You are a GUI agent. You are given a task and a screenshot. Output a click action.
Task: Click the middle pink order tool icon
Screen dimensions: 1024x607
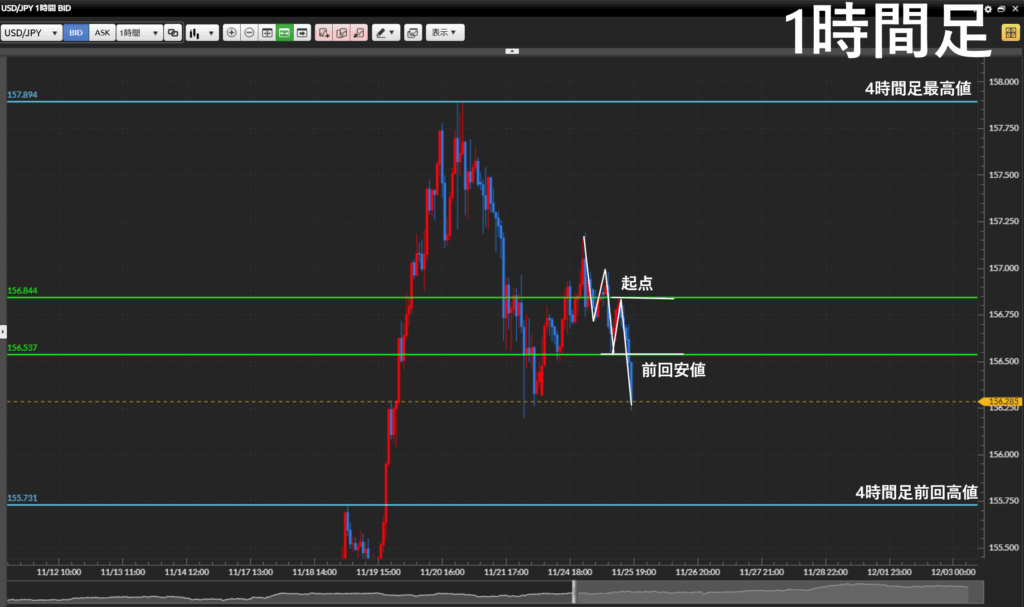341,32
